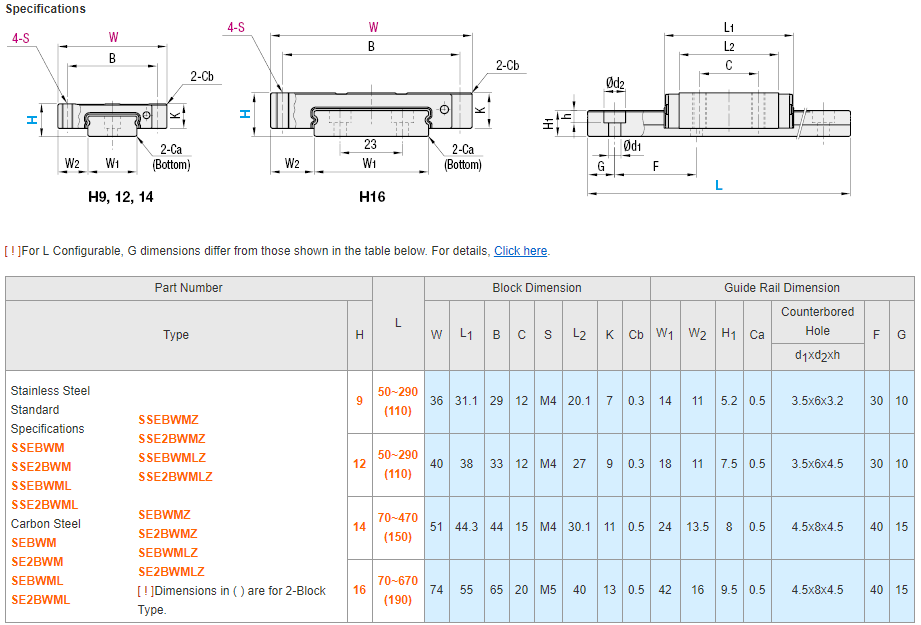
Task: Select part type SSE2BWMZ
Action: (172, 439)
